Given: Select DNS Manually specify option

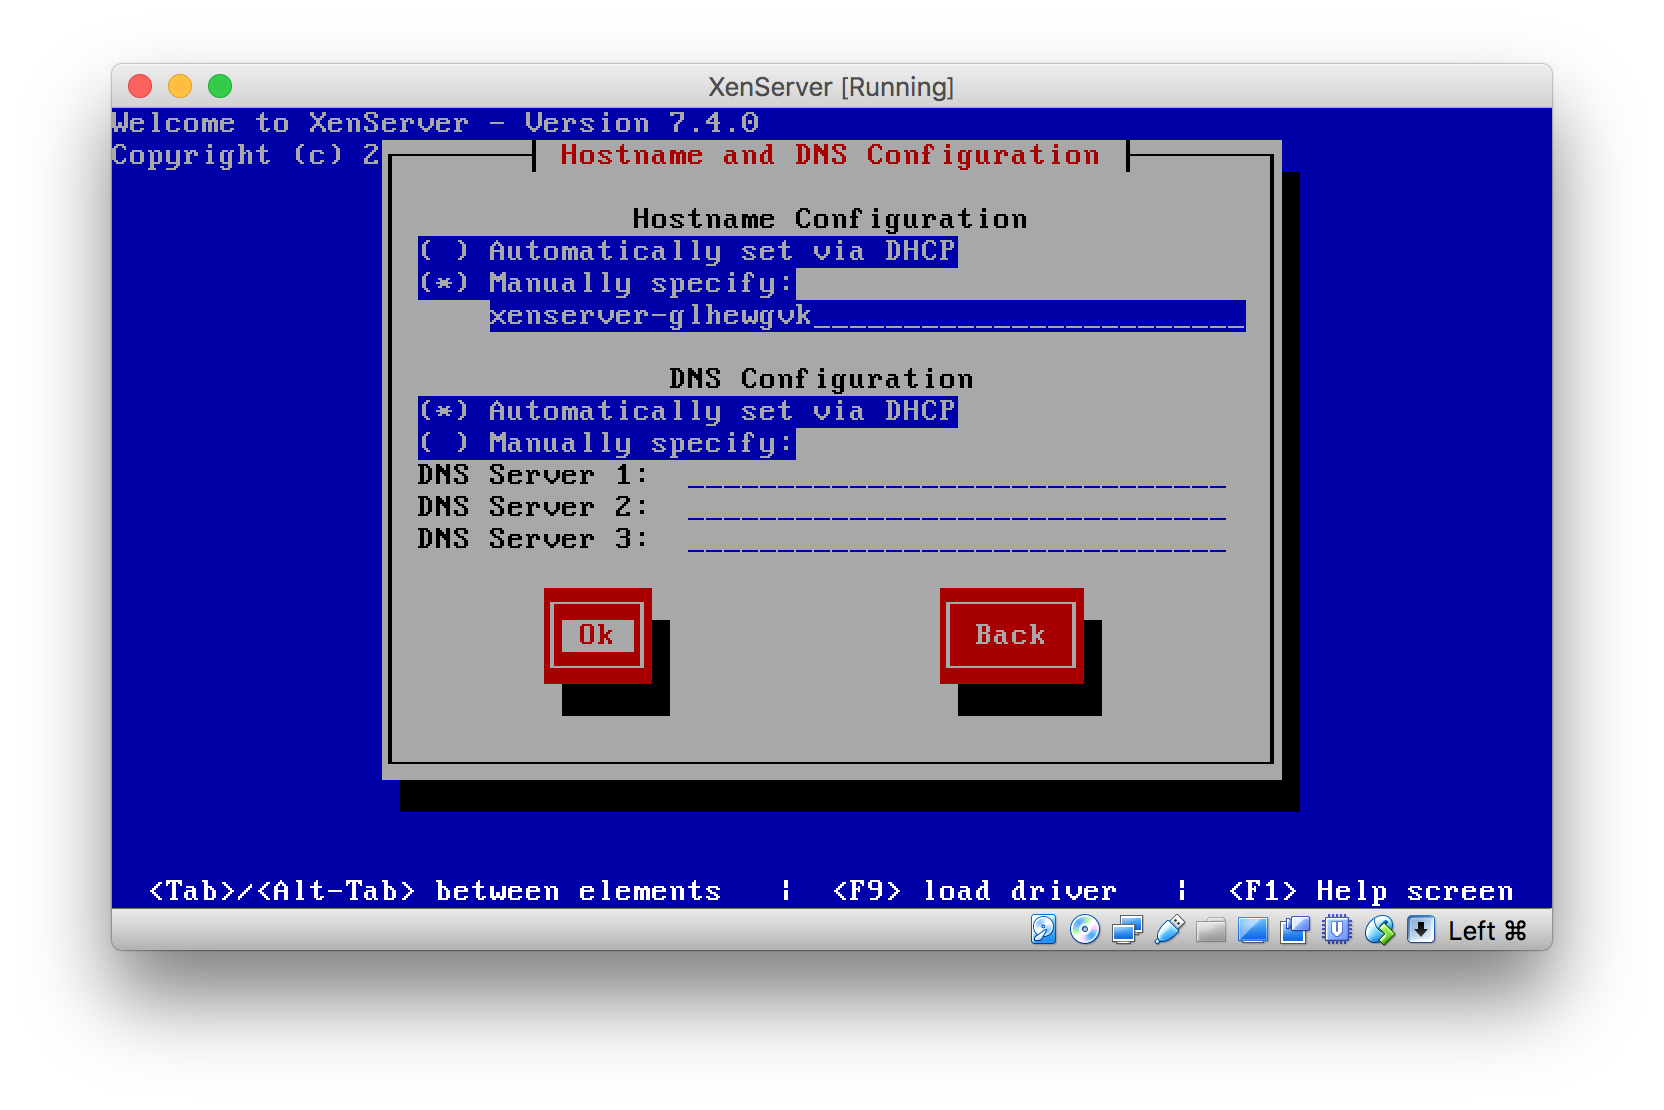Looking at the screenshot, I should click(607, 443).
